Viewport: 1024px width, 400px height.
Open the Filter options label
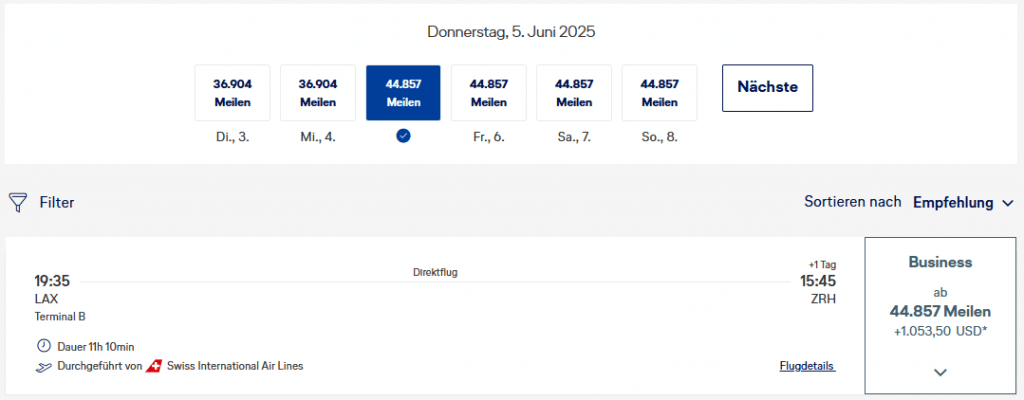(x=57, y=202)
